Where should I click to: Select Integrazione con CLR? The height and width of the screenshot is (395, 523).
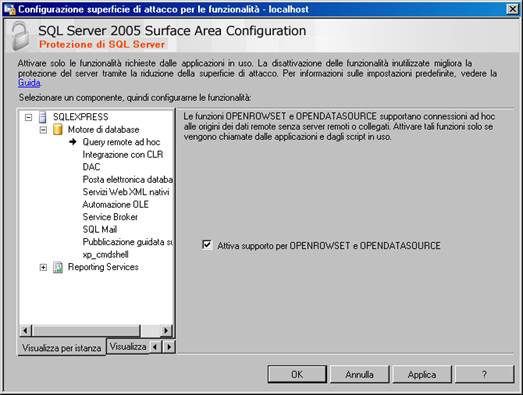123,155
